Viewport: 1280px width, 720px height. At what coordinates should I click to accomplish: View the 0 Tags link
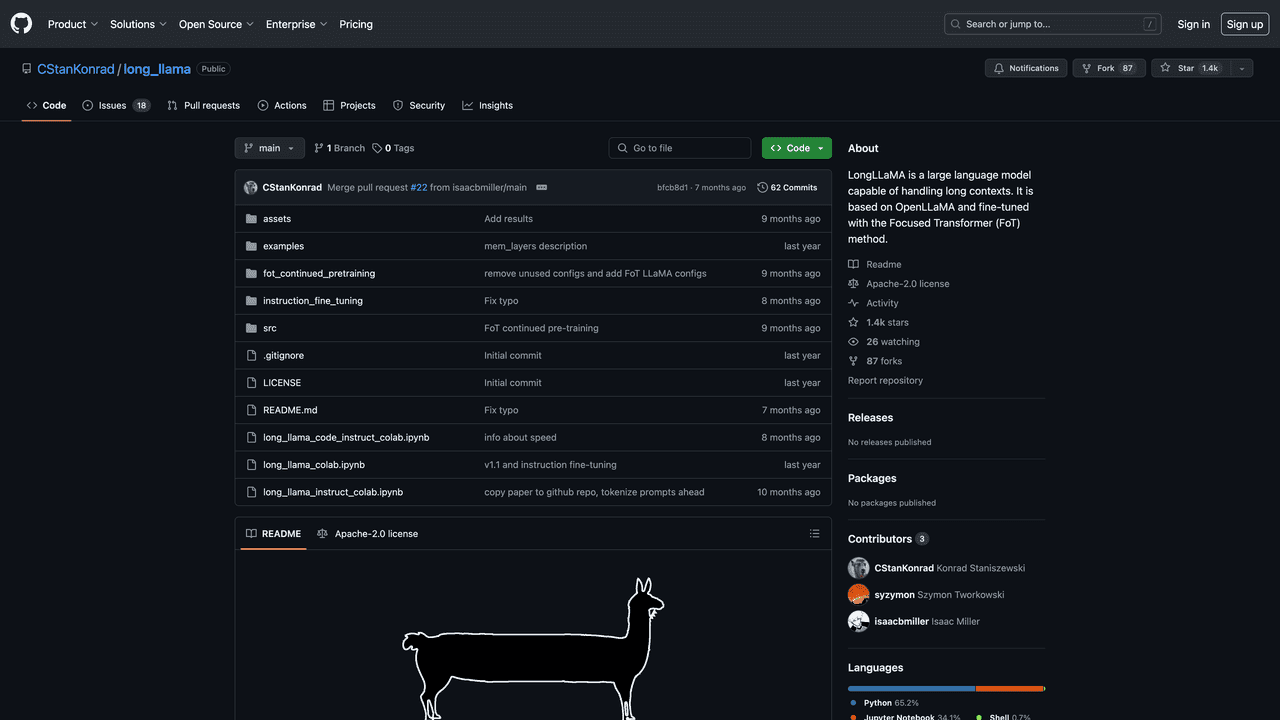pyautogui.click(x=393, y=148)
